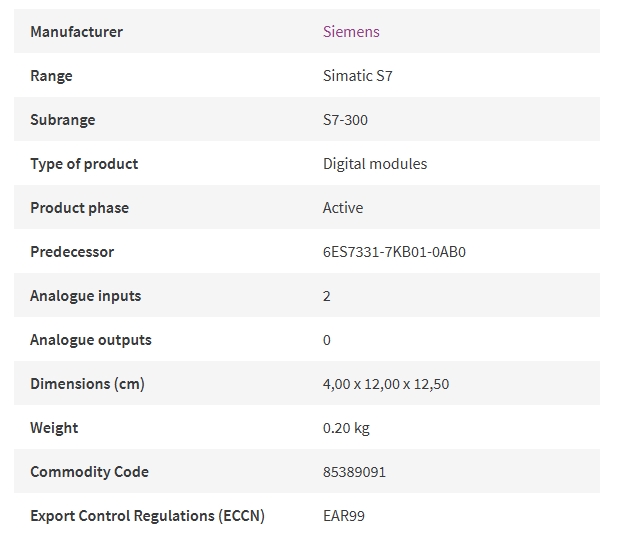Click the Predecessor label
Image resolution: width=619 pixels, height=534 pixels.
point(72,252)
